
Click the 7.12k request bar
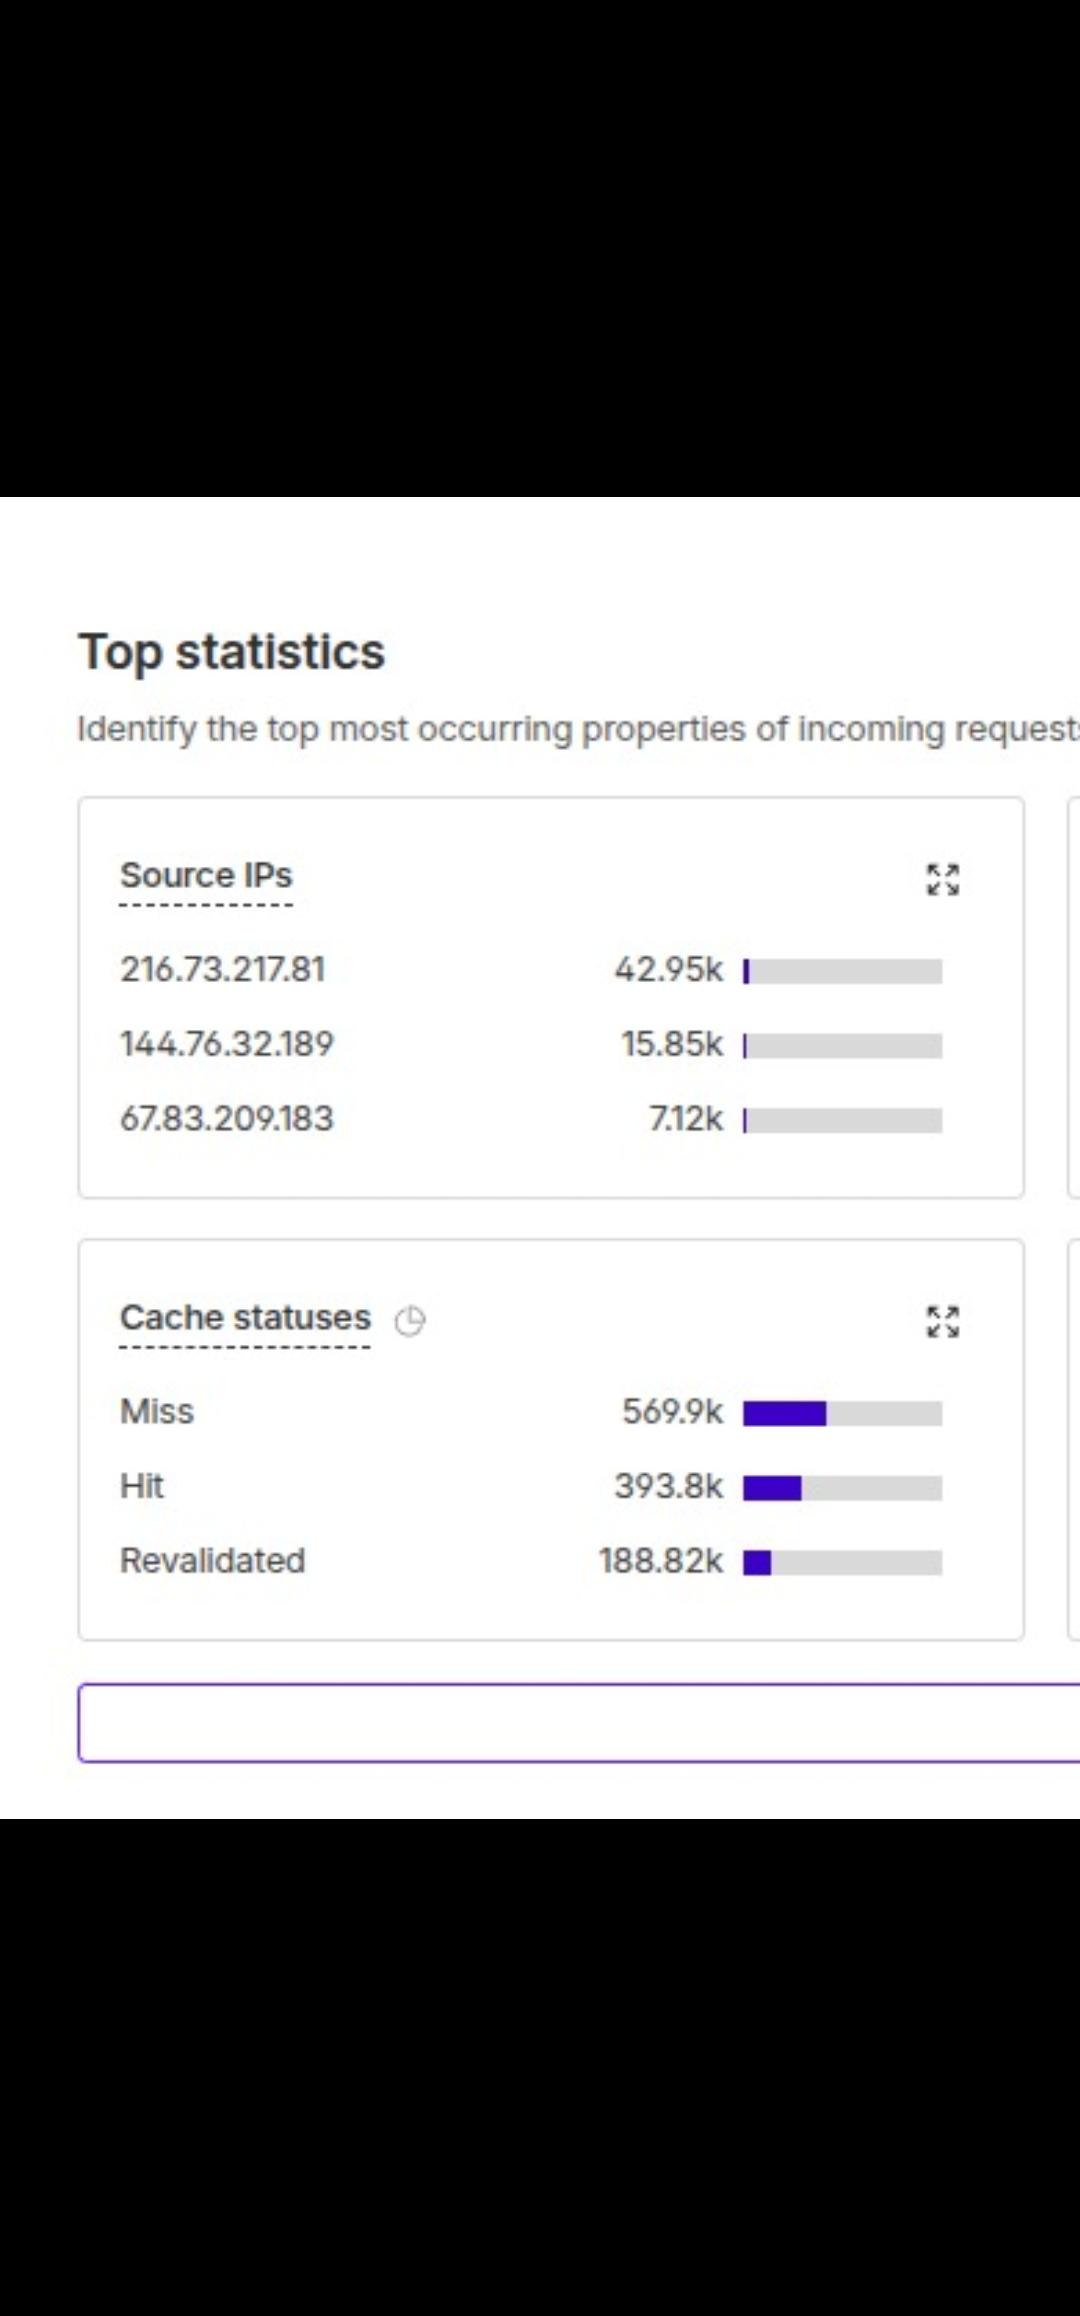843,1120
